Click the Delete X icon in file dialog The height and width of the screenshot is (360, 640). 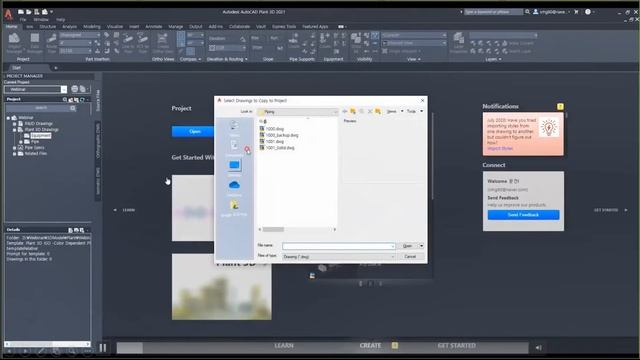pos(370,111)
